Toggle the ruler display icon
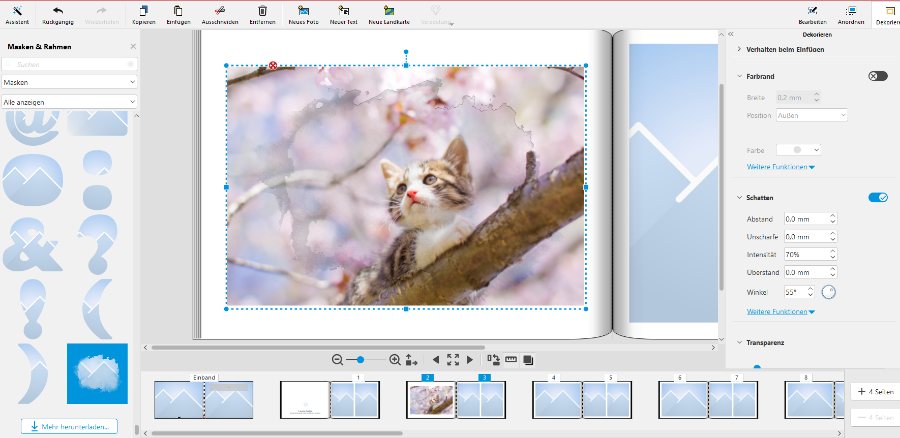900x438 pixels. 510,359
